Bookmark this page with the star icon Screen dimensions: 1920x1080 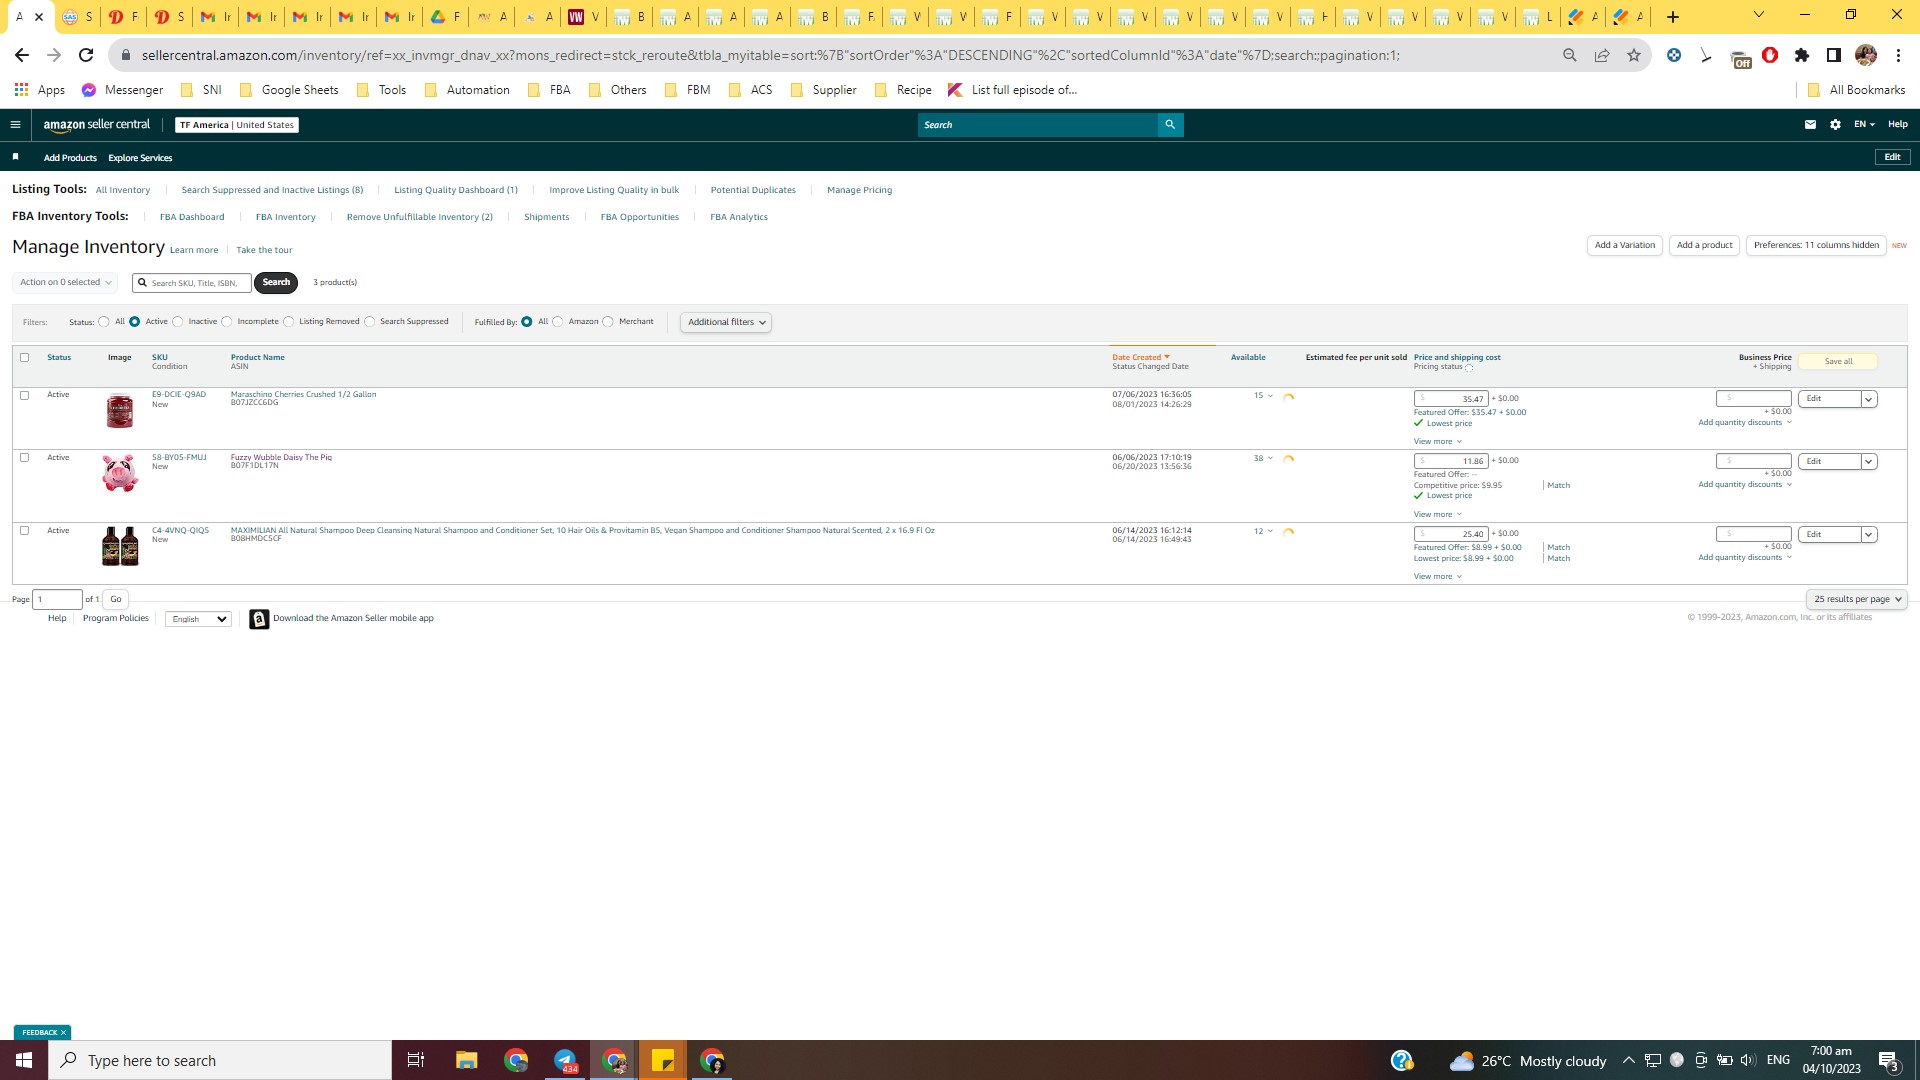(1634, 55)
